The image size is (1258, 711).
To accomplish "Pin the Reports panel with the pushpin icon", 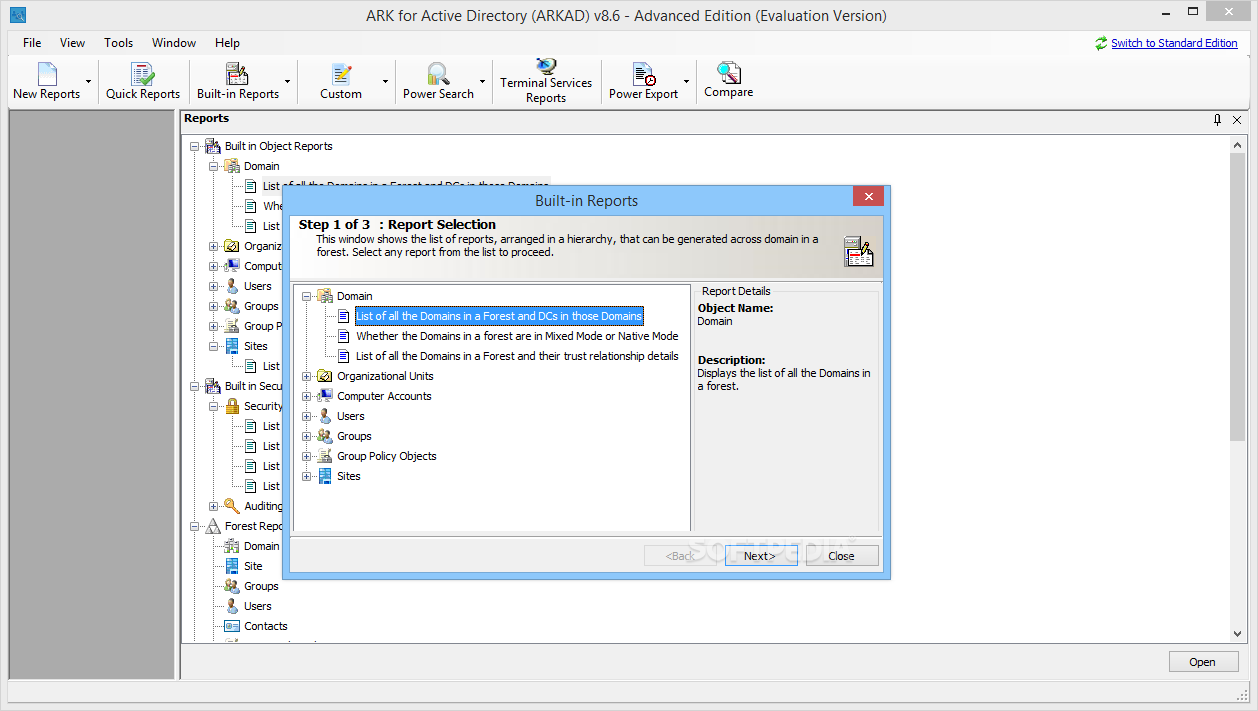I will pyautogui.click(x=1217, y=119).
